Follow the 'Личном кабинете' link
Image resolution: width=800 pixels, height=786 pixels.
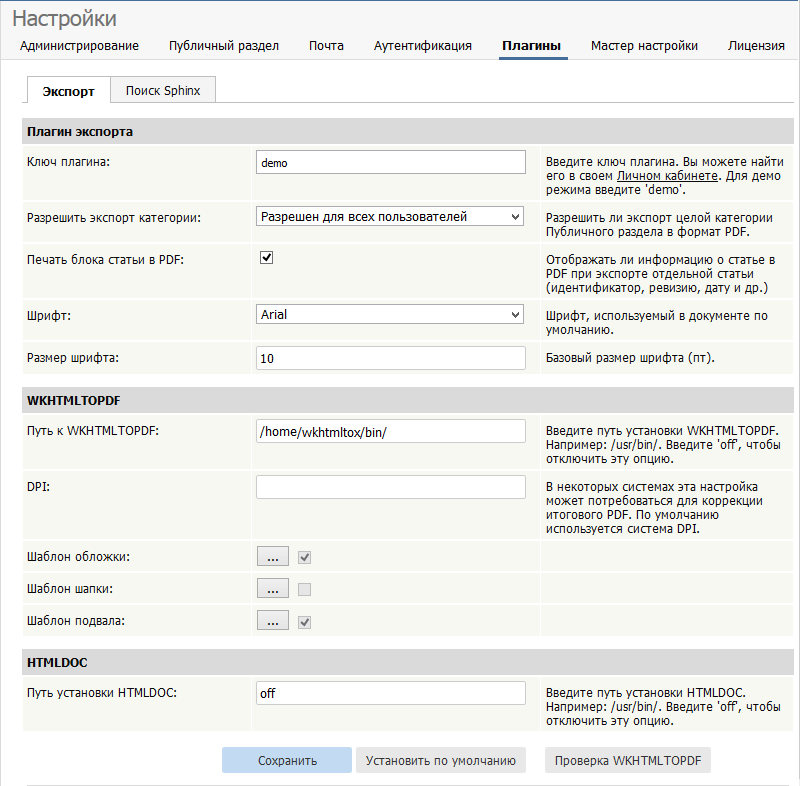[667, 176]
